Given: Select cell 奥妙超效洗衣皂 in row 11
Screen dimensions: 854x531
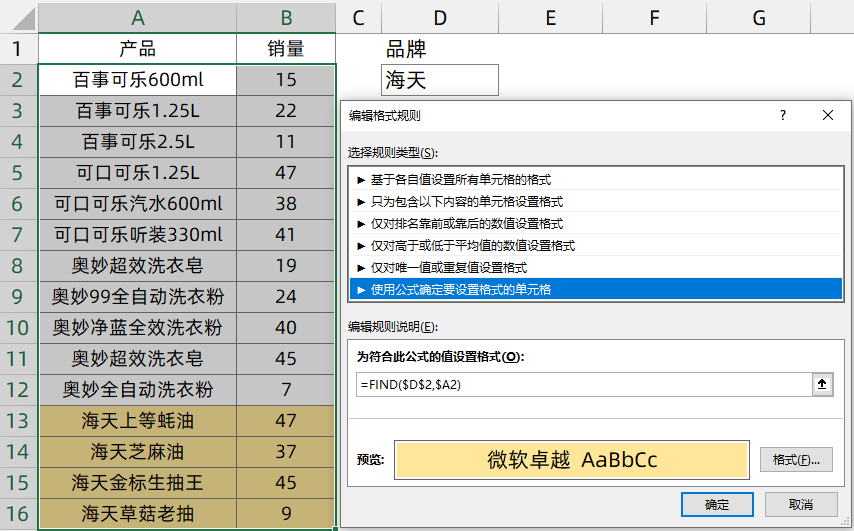Looking at the screenshot, I should [x=137, y=359].
